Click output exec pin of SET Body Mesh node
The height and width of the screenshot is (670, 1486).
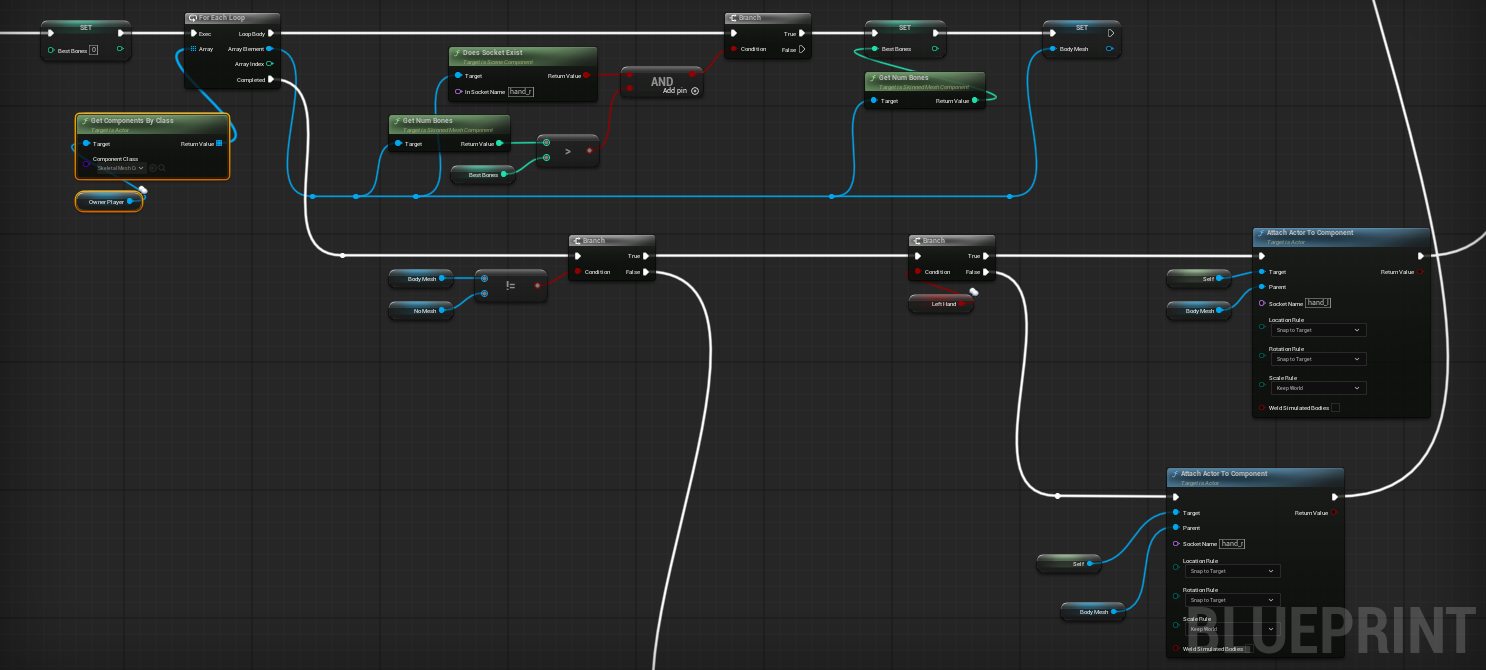pos(1110,33)
